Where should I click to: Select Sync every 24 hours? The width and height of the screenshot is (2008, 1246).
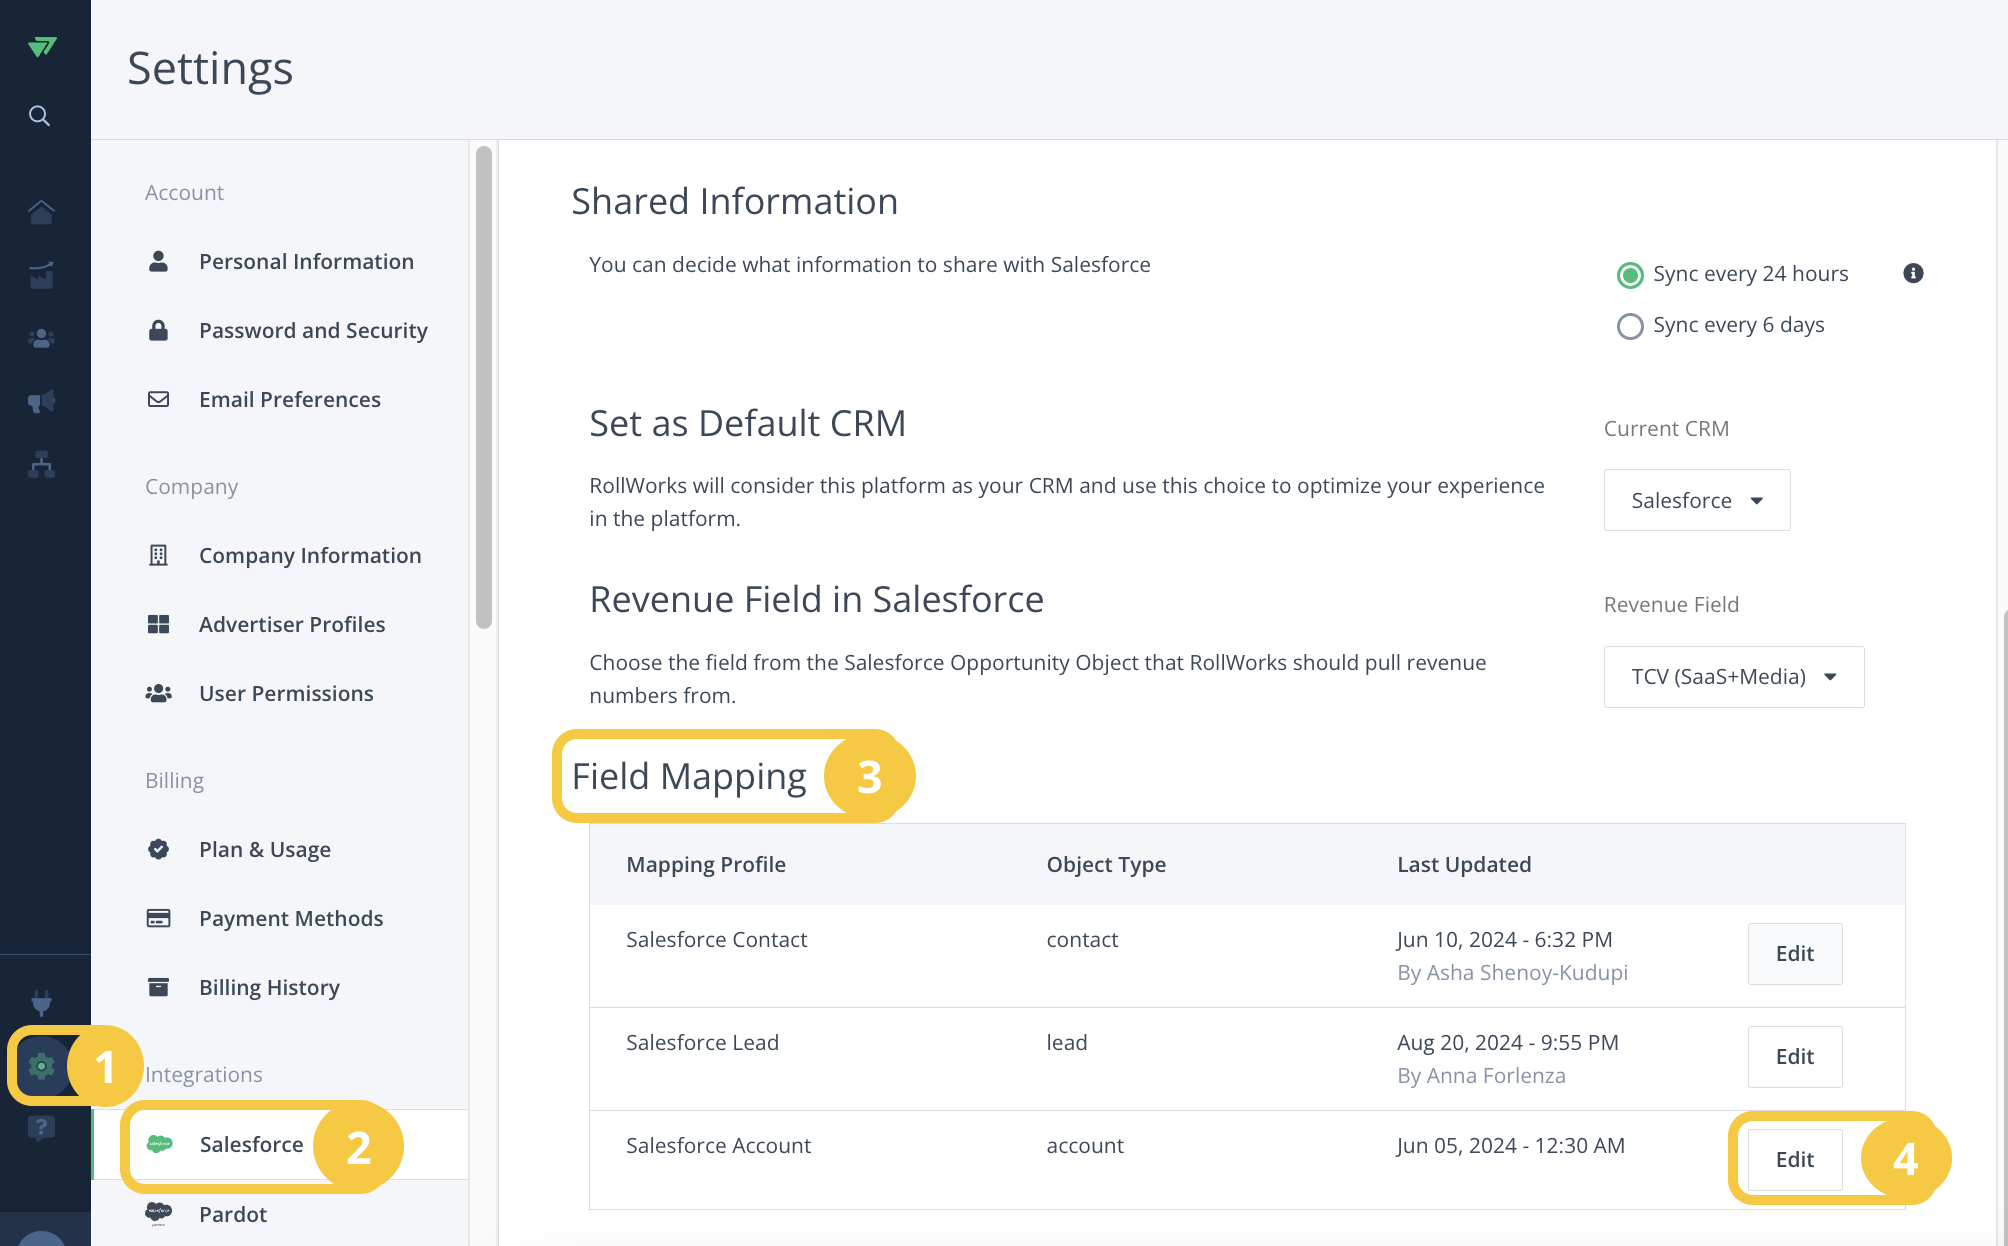[1630, 275]
